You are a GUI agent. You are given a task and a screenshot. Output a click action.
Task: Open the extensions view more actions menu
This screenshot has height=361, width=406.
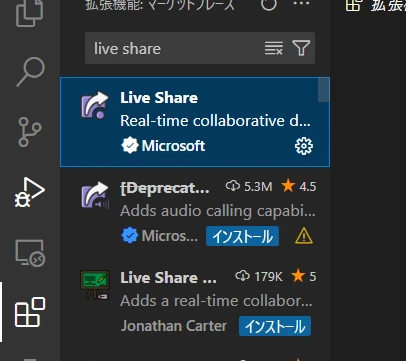(x=301, y=4)
